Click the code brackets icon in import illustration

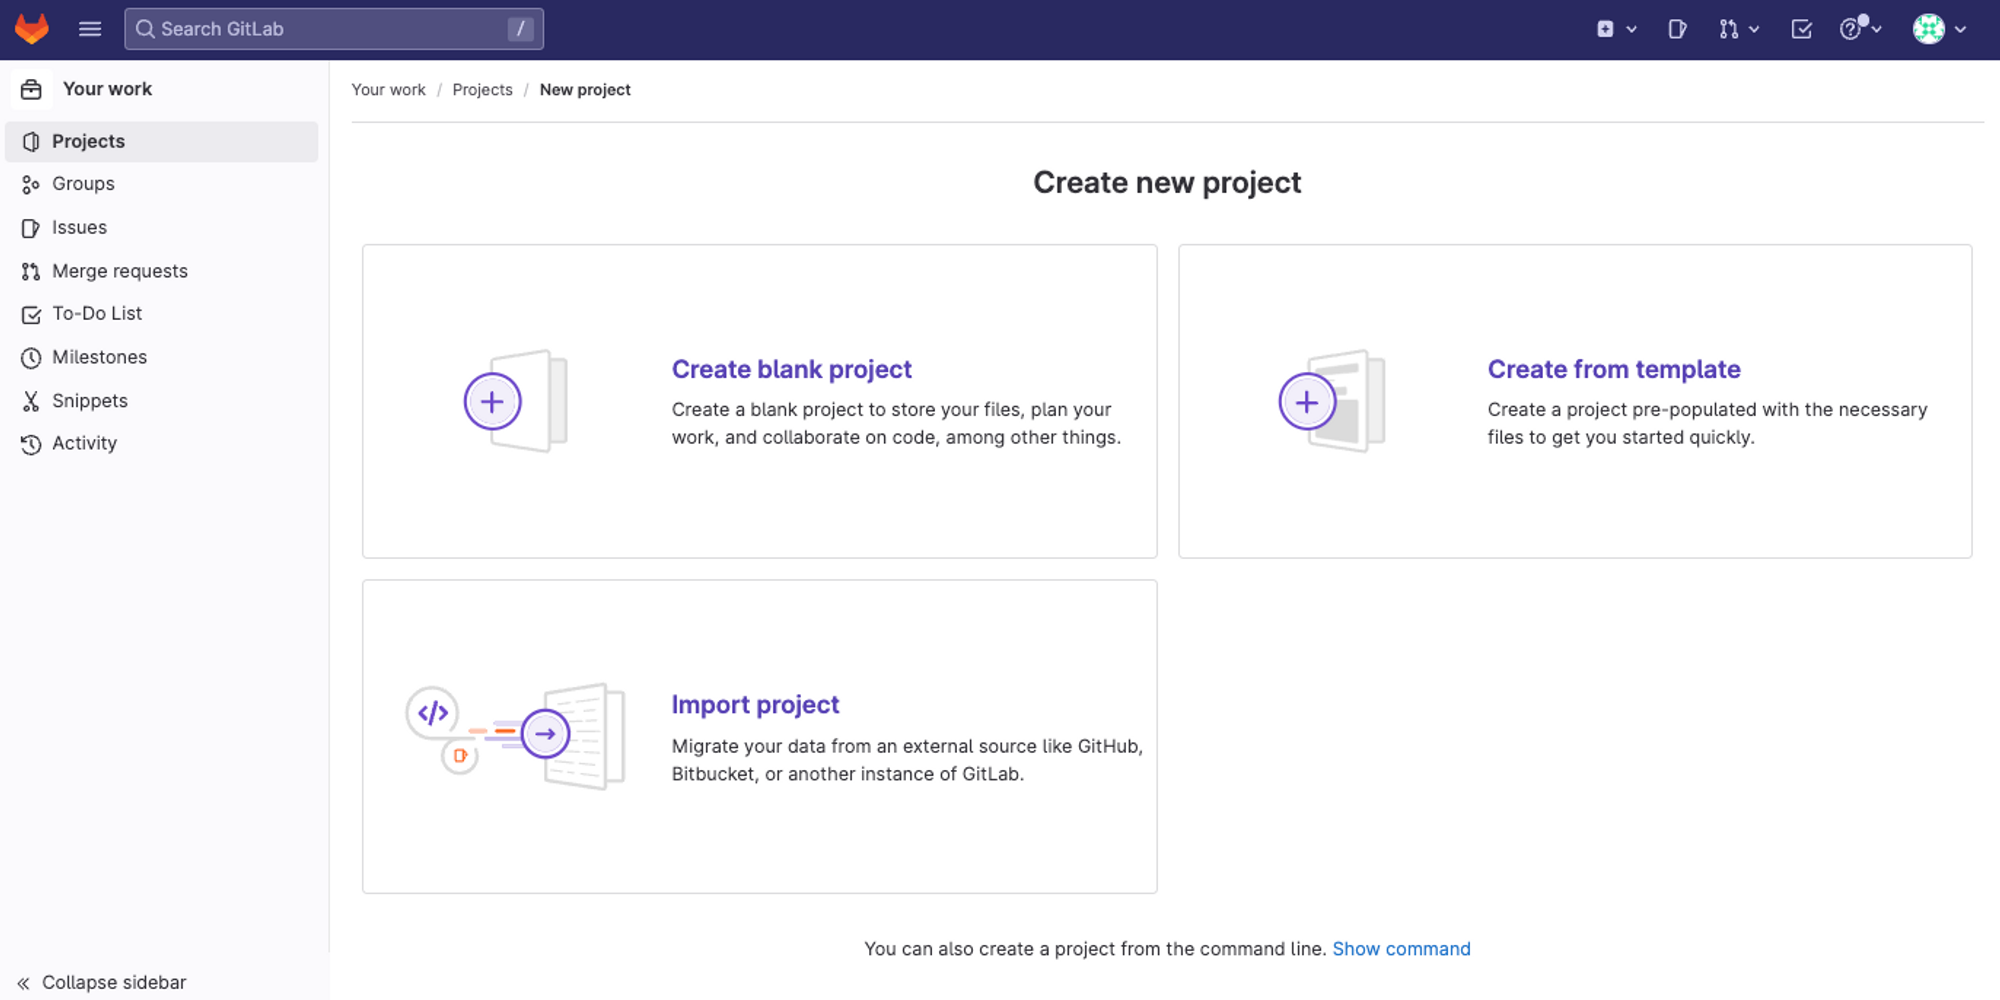click(432, 713)
